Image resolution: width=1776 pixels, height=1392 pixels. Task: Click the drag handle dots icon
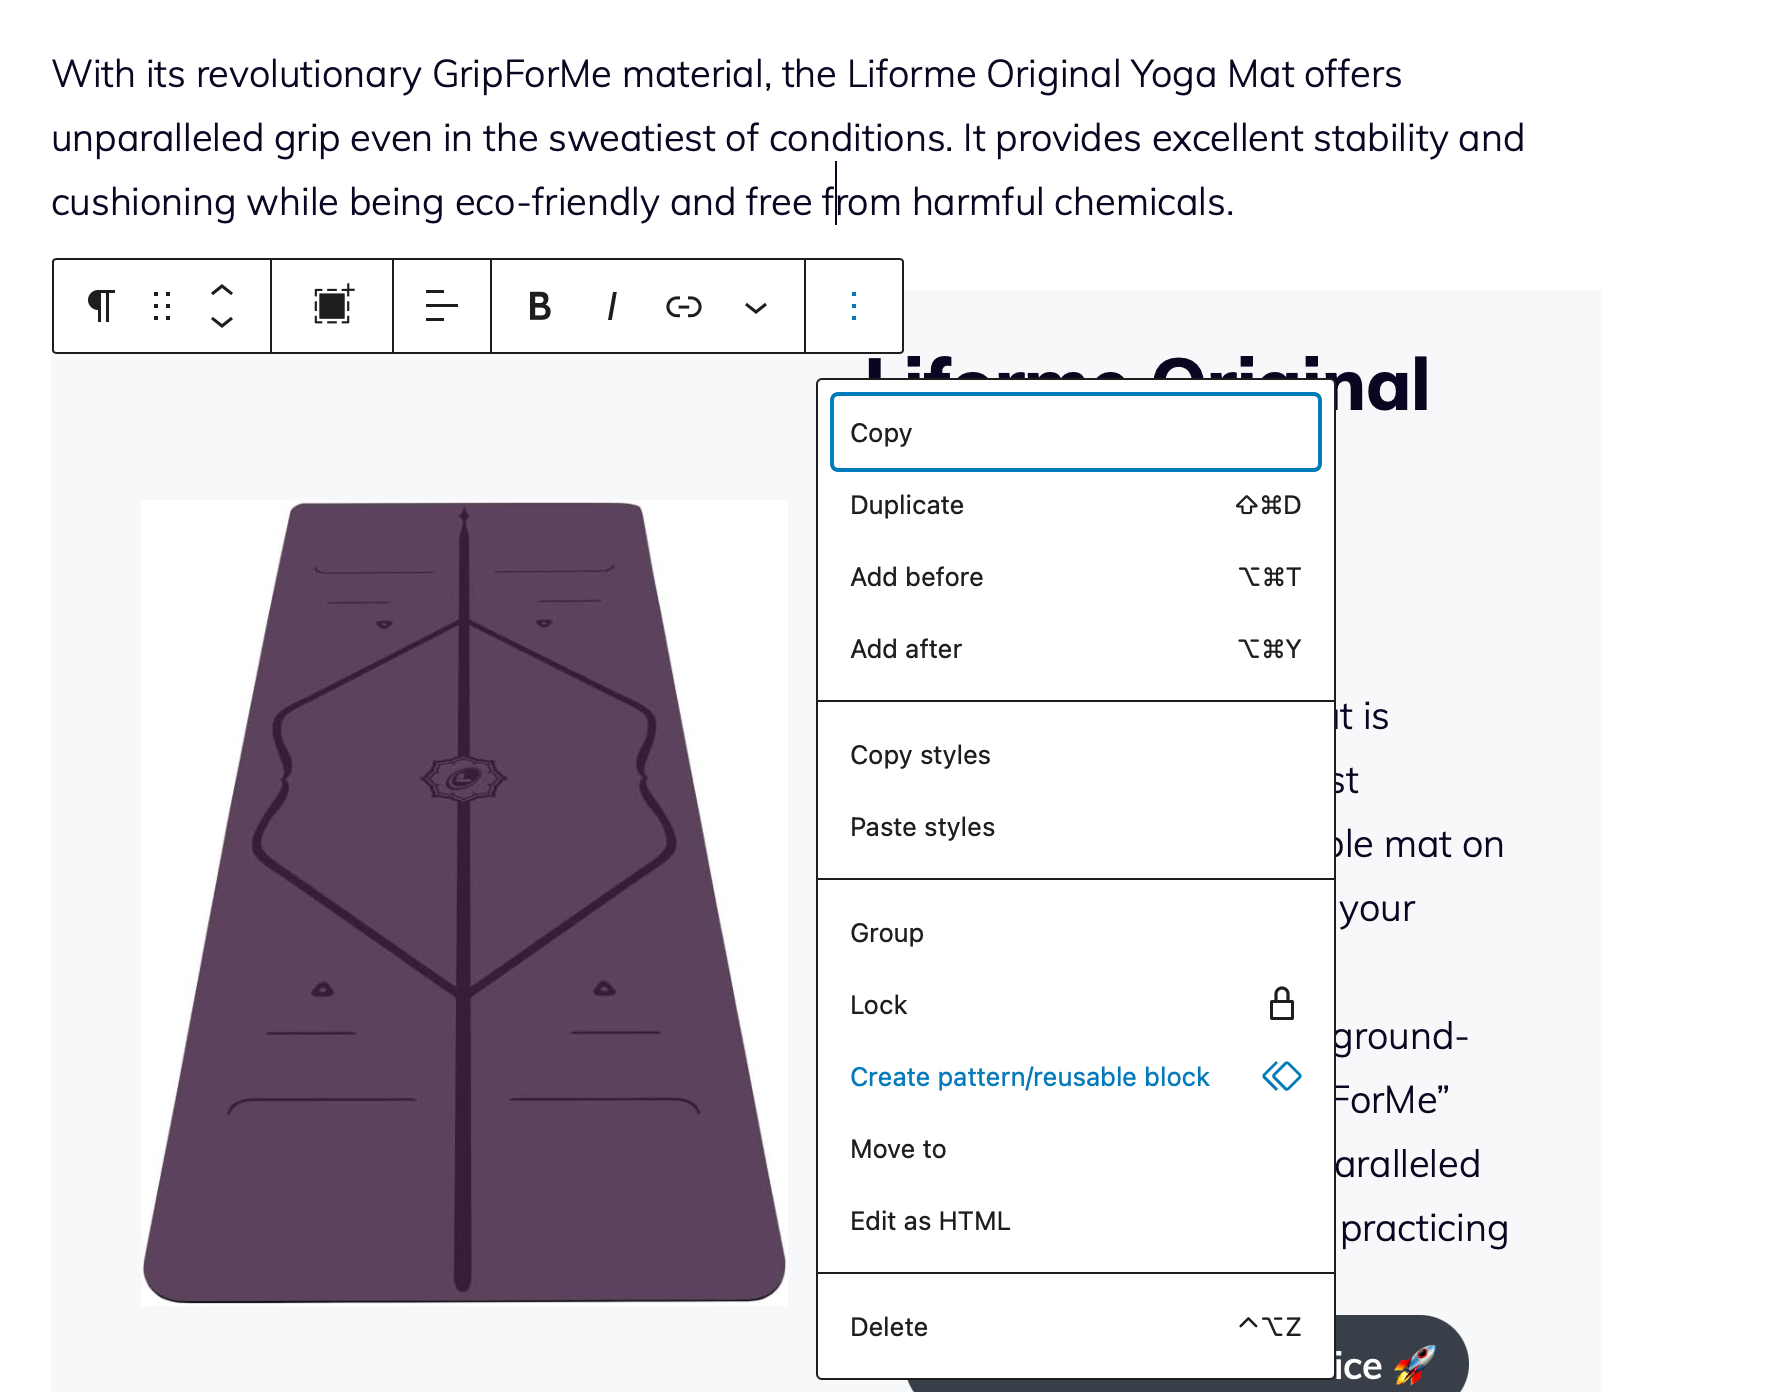click(162, 306)
